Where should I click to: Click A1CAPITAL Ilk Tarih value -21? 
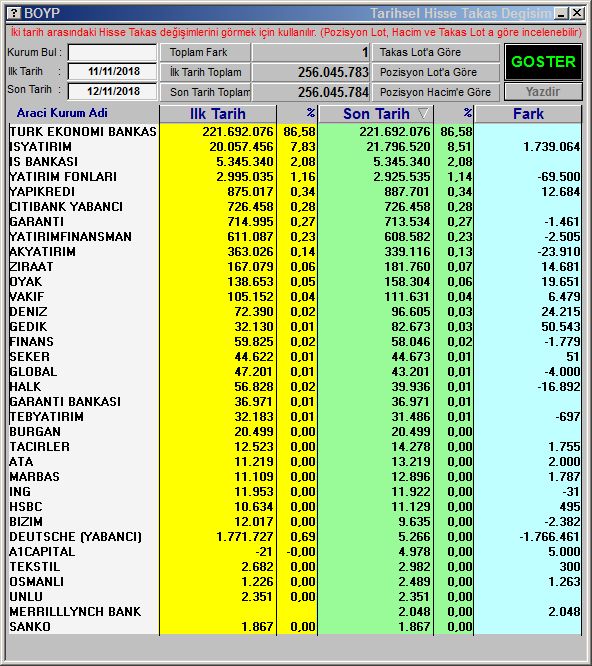pyautogui.click(x=264, y=552)
